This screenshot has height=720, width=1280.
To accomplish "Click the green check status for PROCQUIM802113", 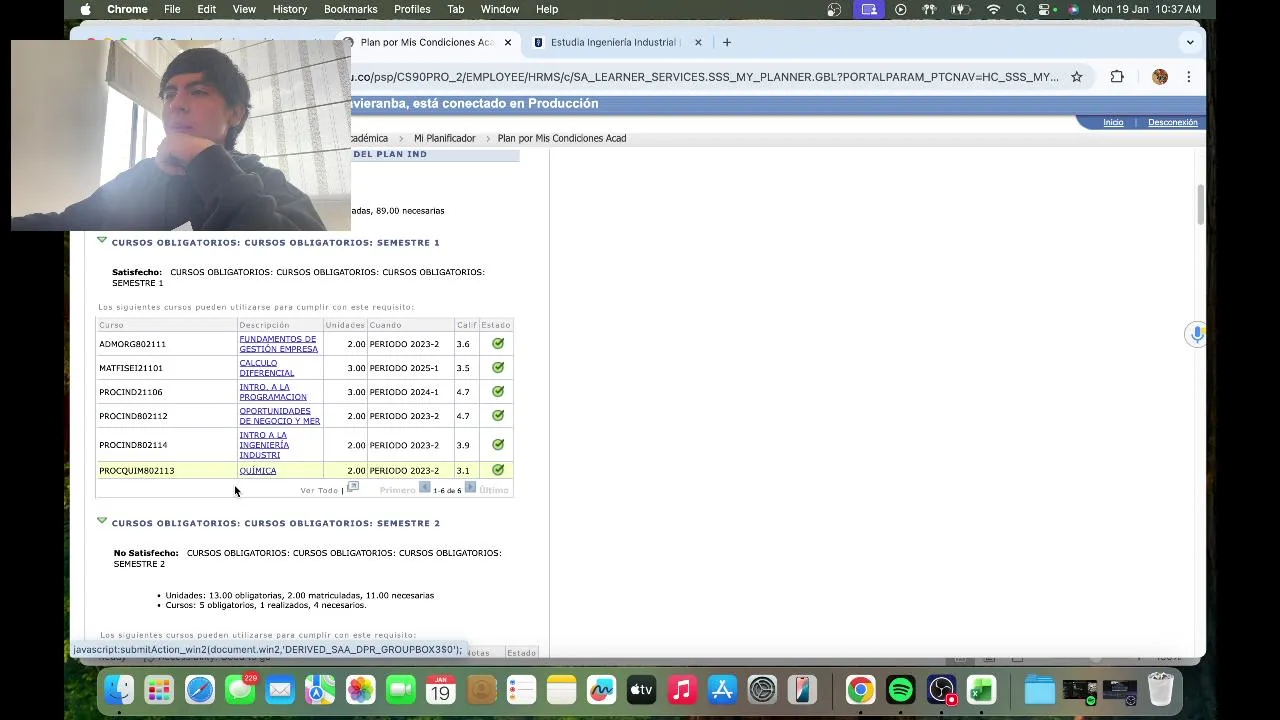I will [x=498, y=470].
